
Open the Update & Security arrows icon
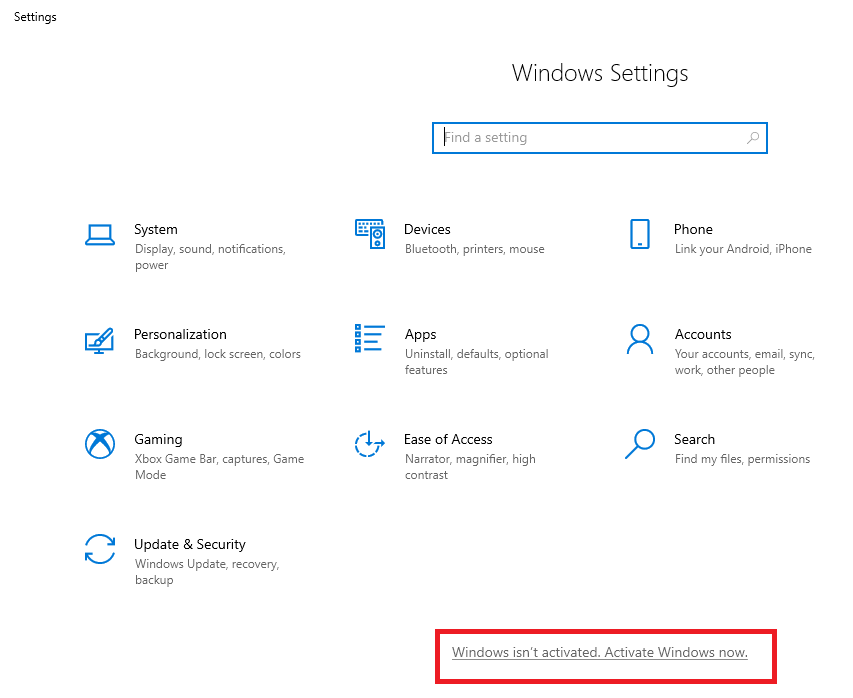(99, 549)
